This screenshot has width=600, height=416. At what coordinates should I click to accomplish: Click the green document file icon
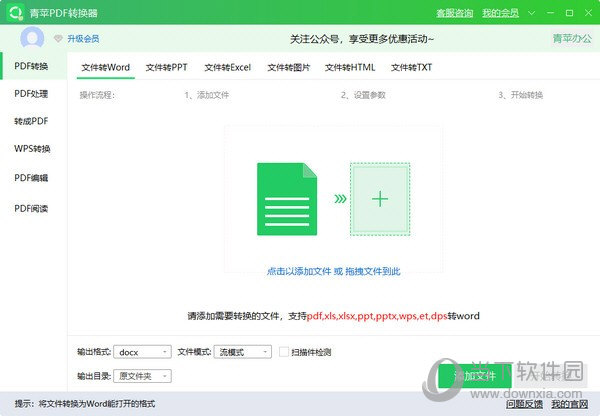pos(287,199)
